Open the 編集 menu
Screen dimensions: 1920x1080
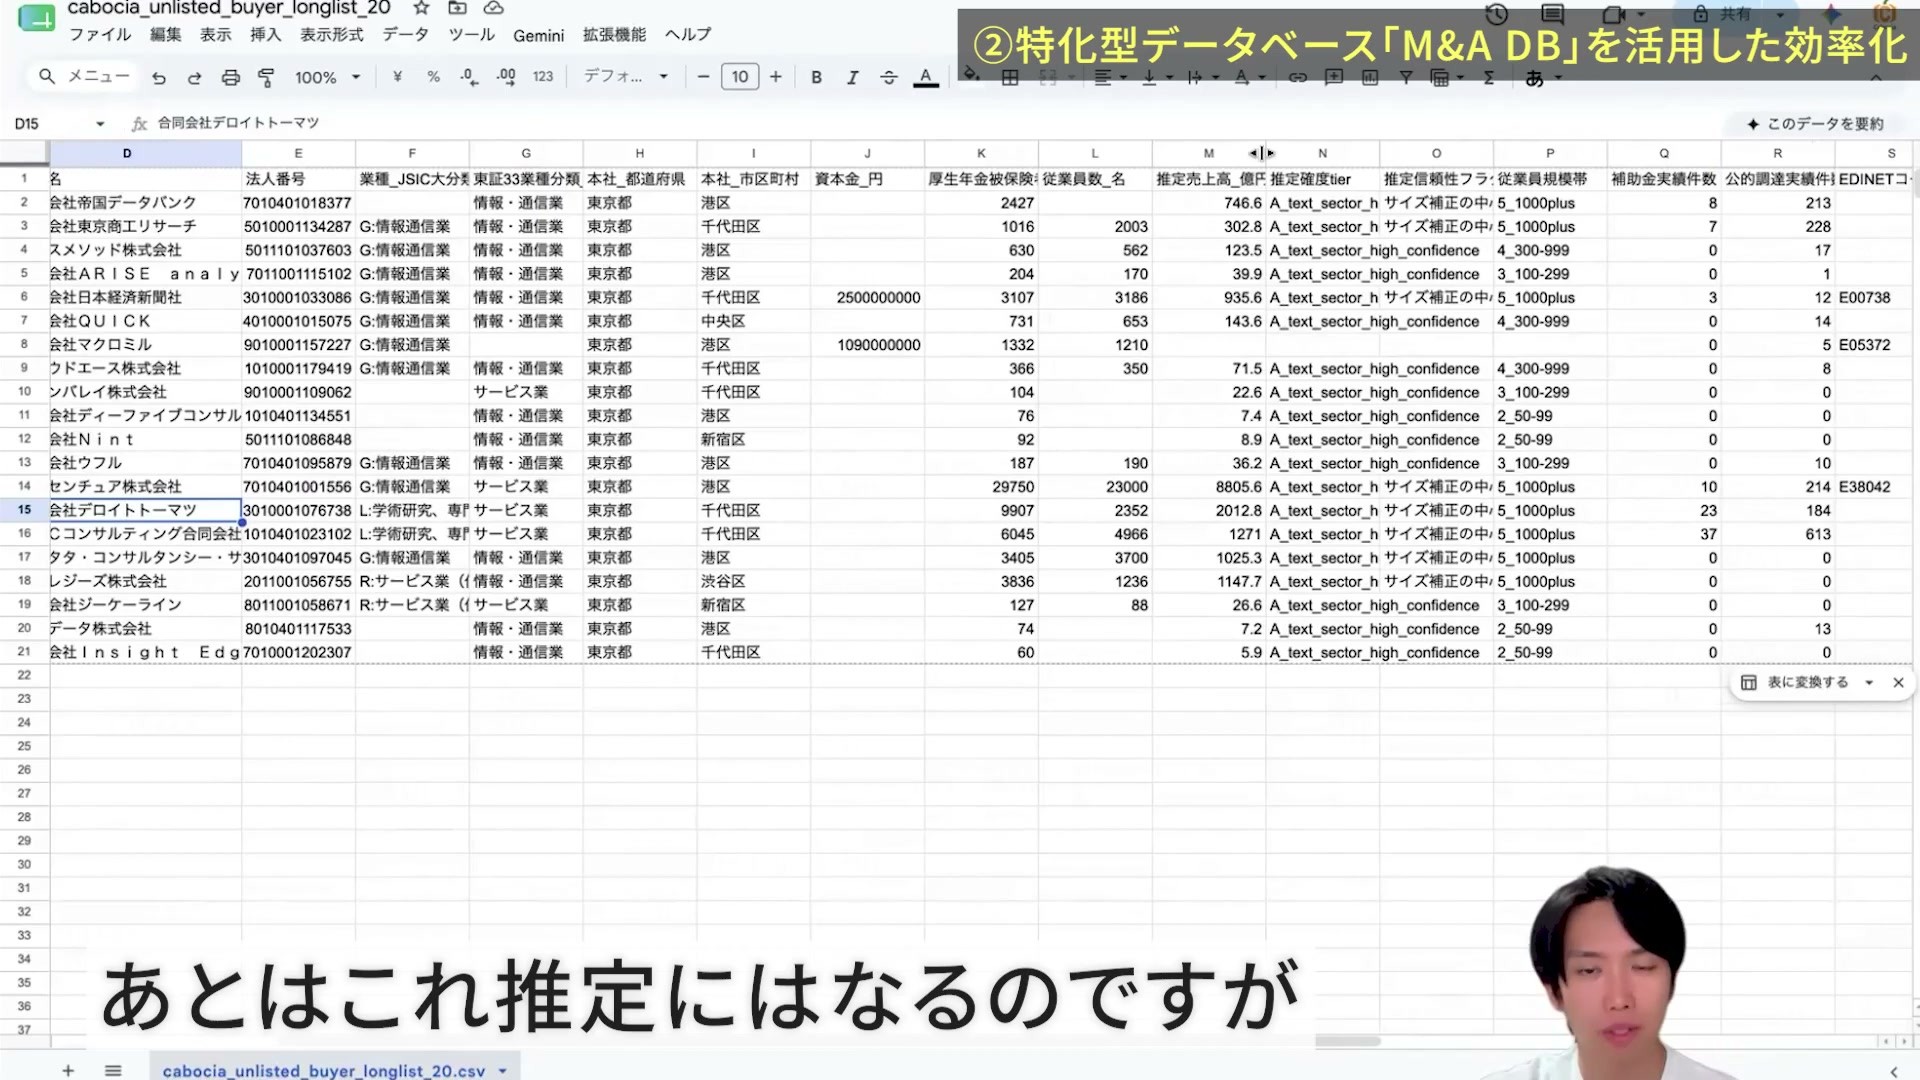pyautogui.click(x=166, y=35)
